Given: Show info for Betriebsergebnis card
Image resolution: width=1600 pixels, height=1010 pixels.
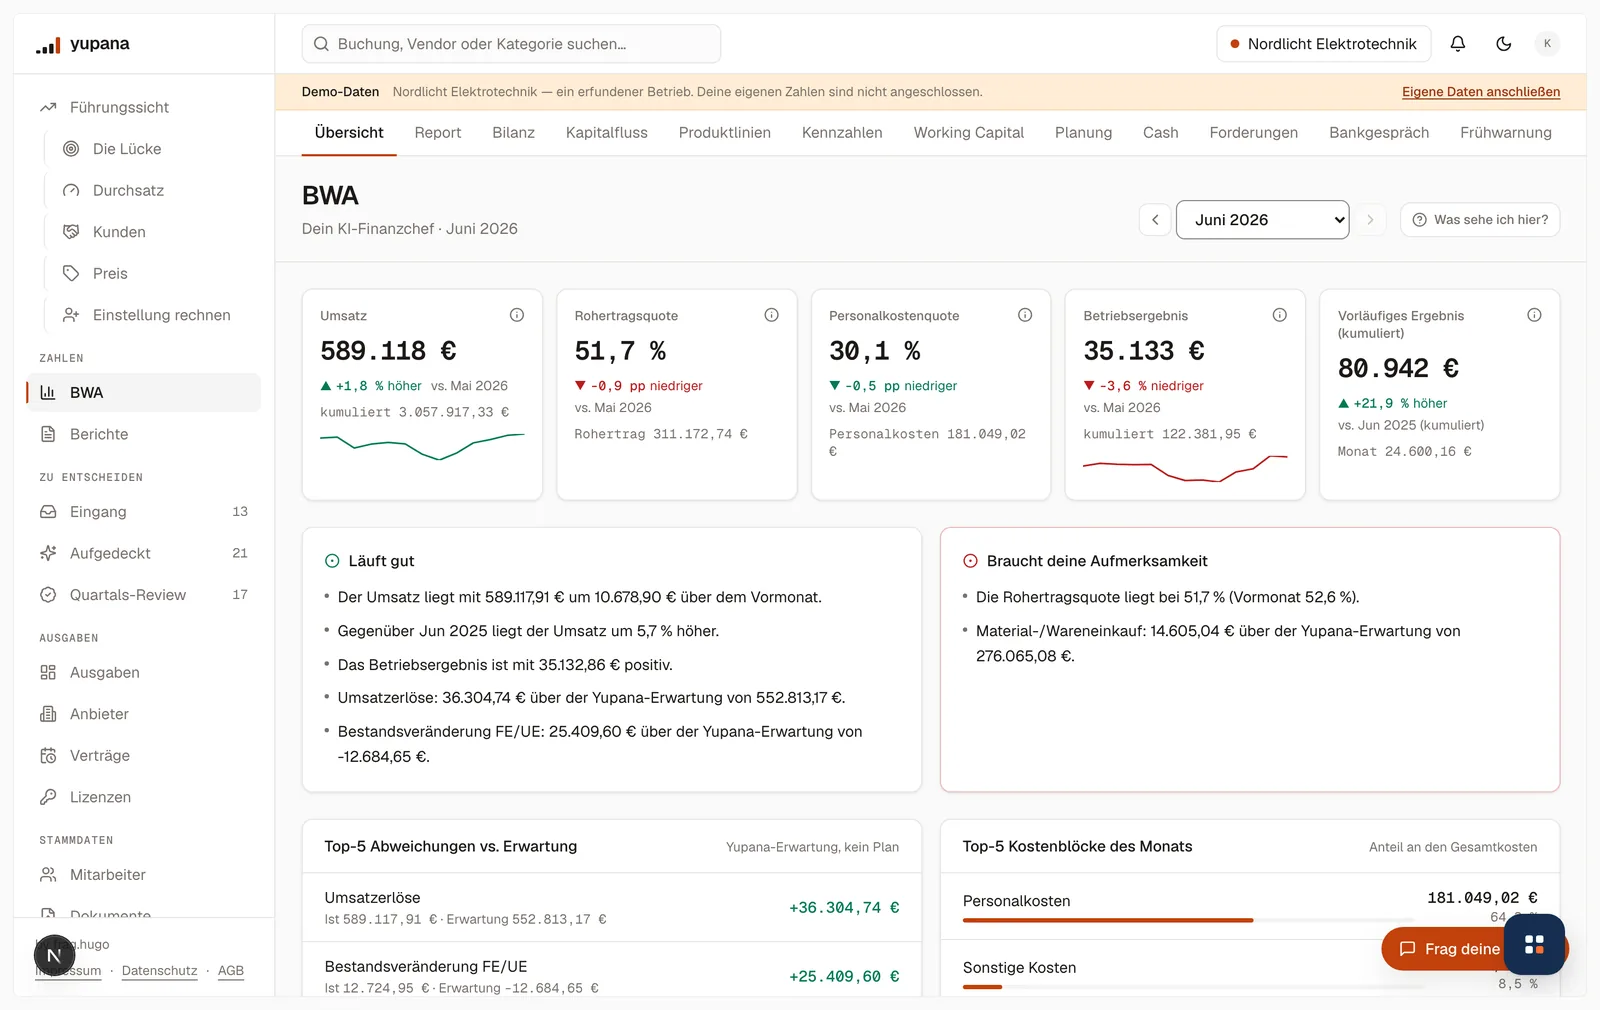Looking at the screenshot, I should [1279, 315].
